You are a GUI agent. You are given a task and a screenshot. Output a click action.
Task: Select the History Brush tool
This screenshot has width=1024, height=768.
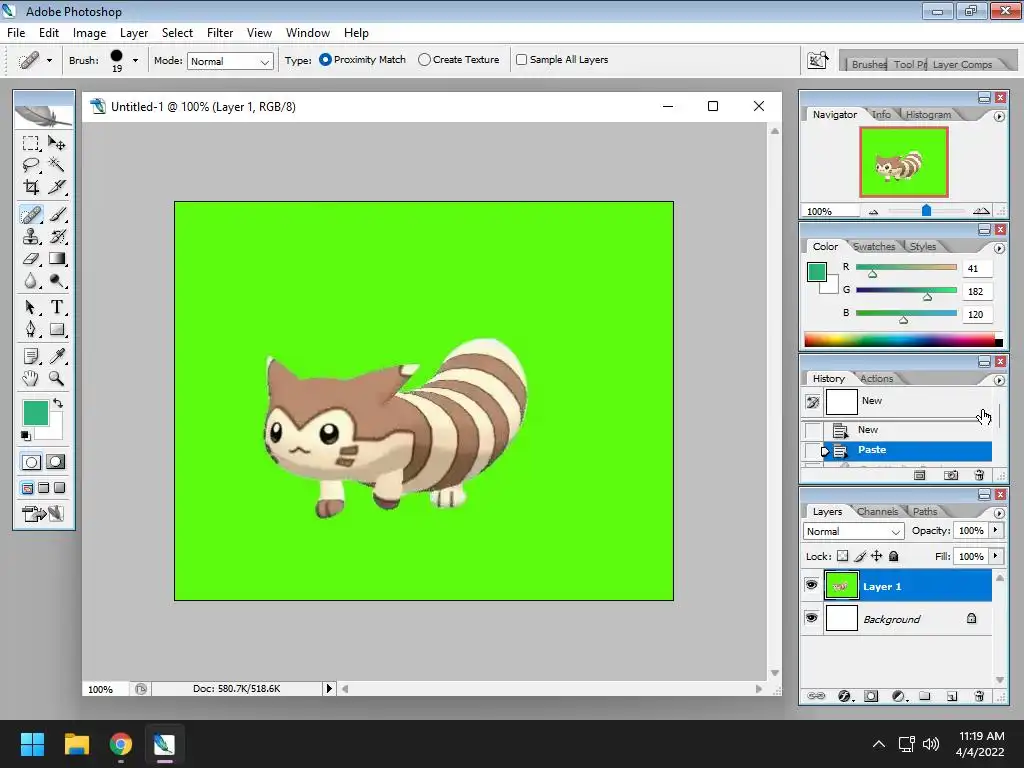57,236
